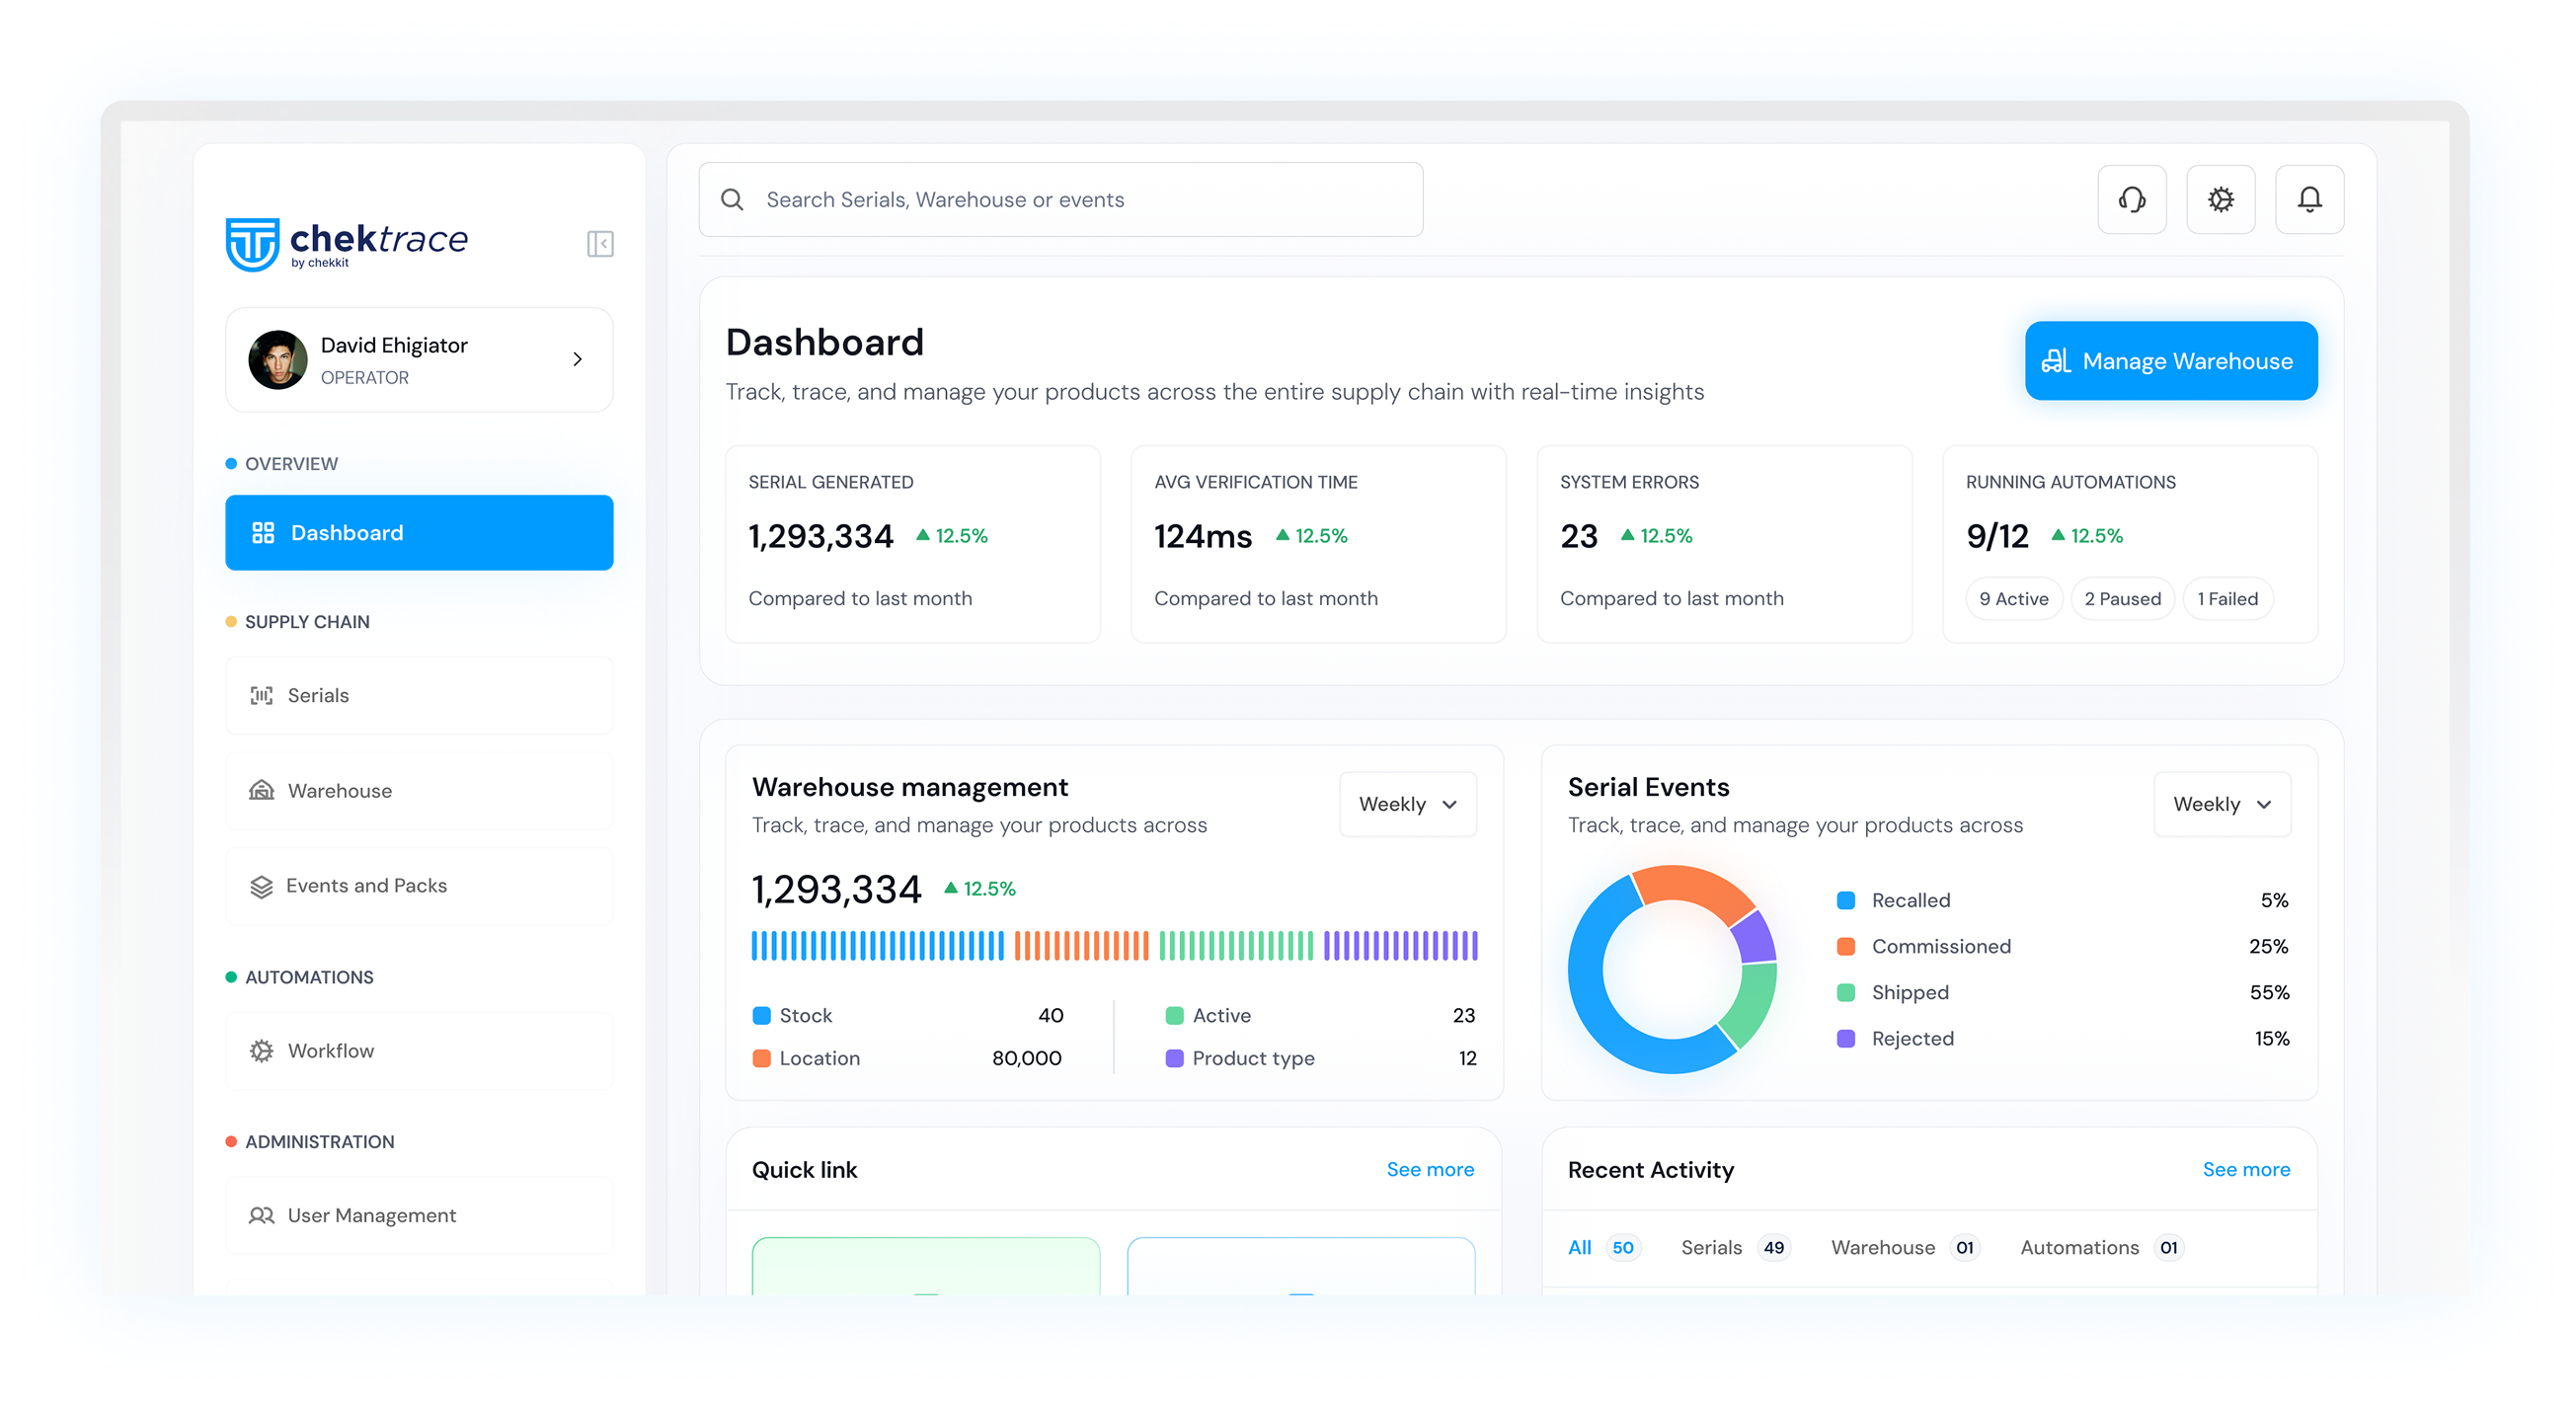Image resolution: width=2576 pixels, height=1401 pixels.
Task: Click See more in Quick link
Action: pos(1429,1169)
